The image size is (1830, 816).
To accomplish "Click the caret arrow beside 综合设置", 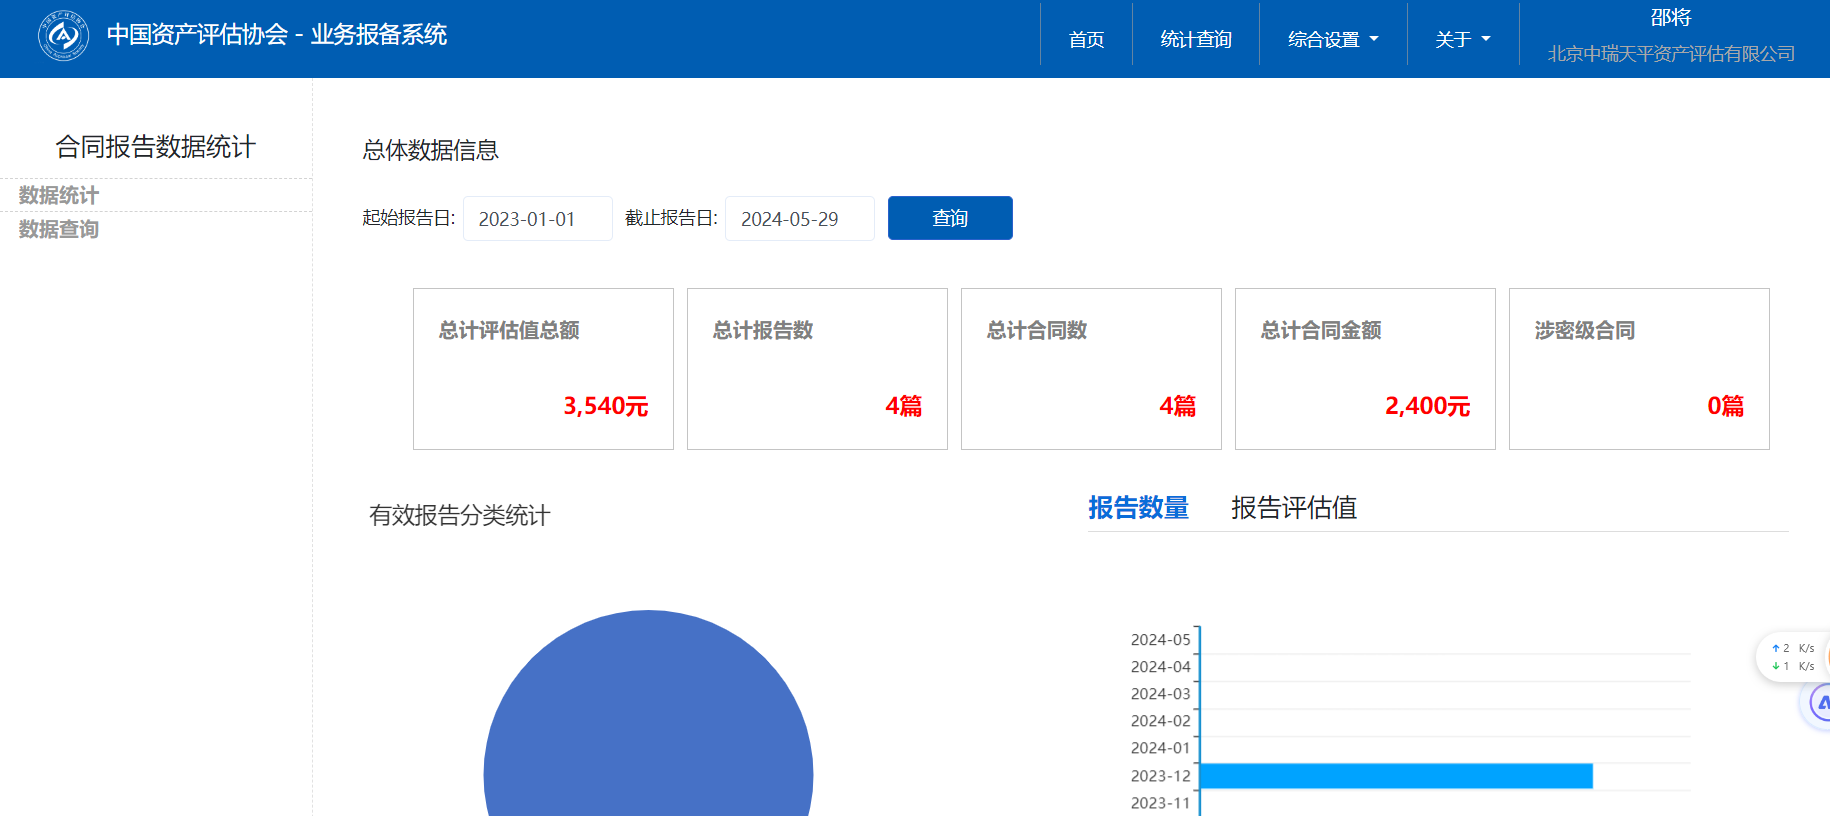I will point(1374,39).
